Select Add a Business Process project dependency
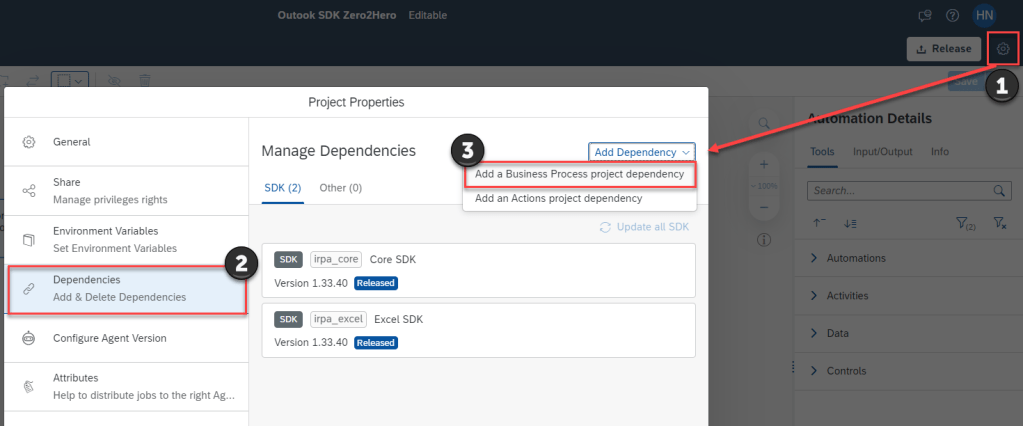This screenshot has width=1023, height=426. 579,174
